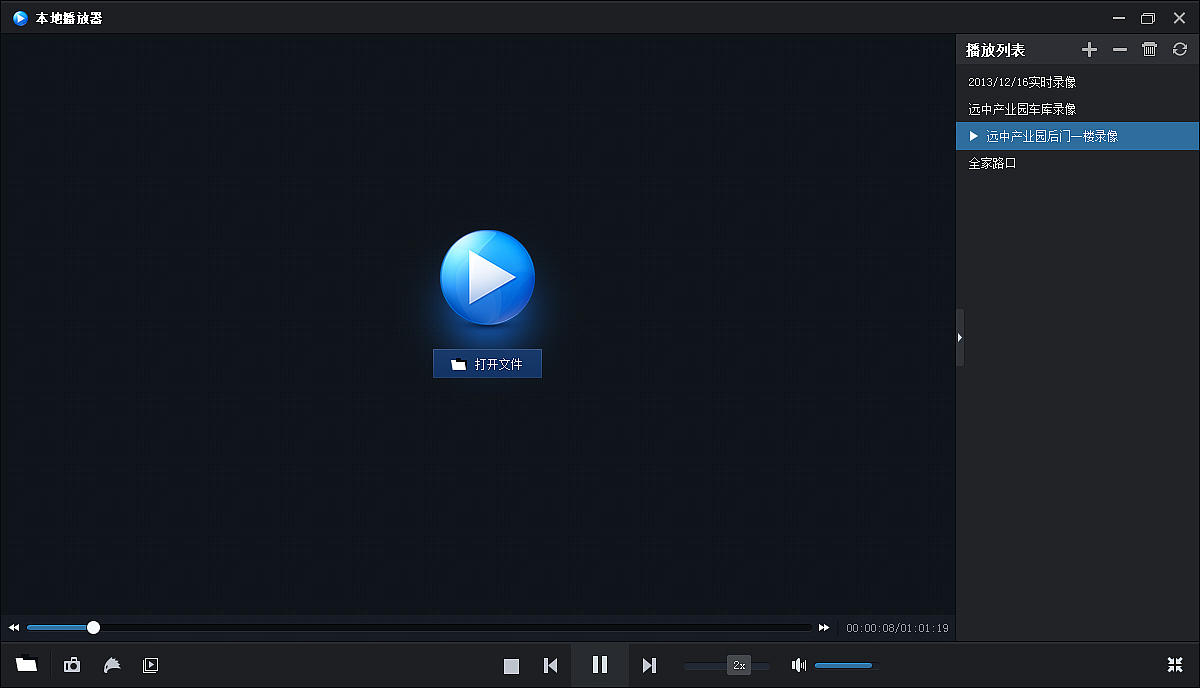The width and height of the screenshot is (1200, 688).
Task: Click the fast-forward double-arrow beside progress bar
Action: click(824, 628)
